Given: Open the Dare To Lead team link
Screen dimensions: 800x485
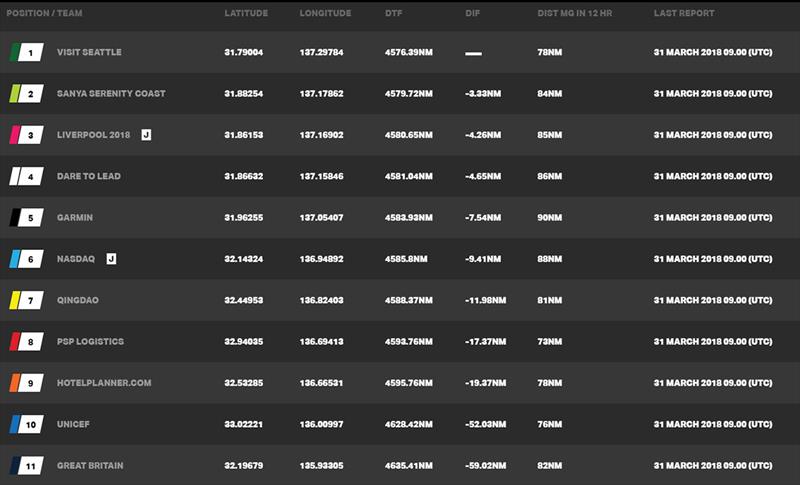Looking at the screenshot, I should click(89, 176).
